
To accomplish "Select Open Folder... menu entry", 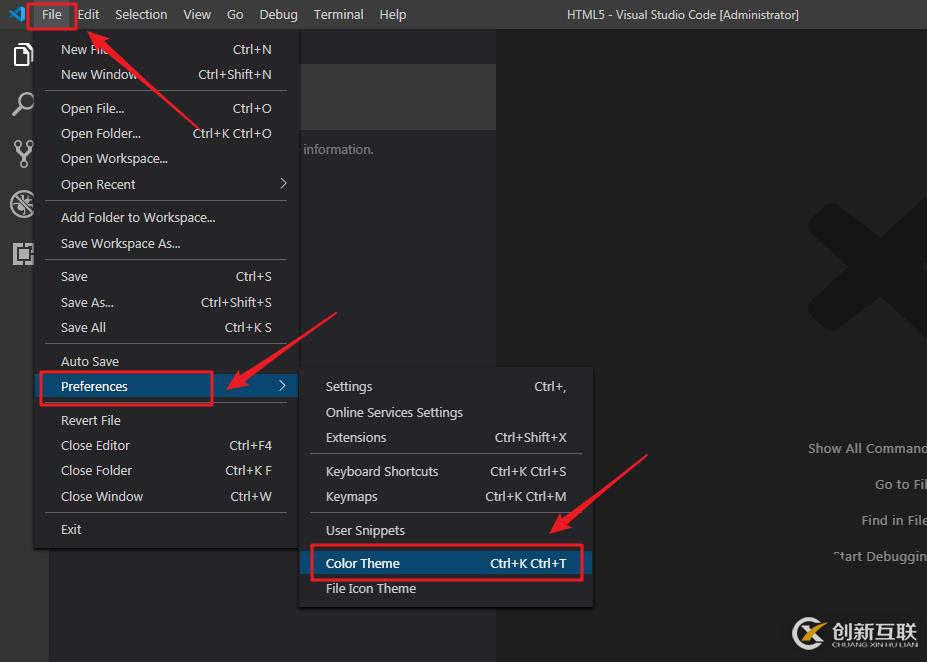I will tap(166, 134).
